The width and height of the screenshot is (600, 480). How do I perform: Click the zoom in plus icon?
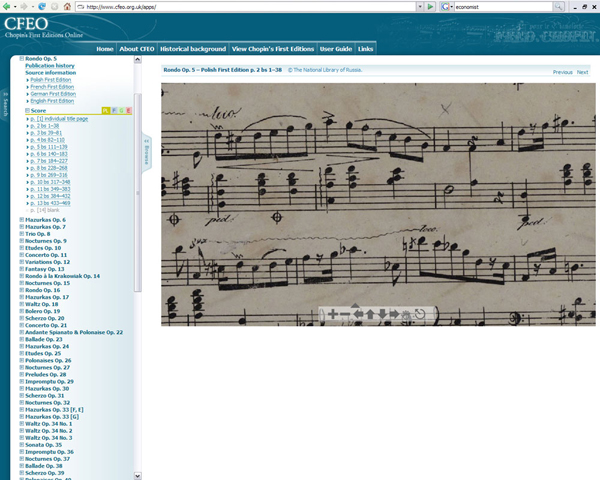tap(331, 314)
